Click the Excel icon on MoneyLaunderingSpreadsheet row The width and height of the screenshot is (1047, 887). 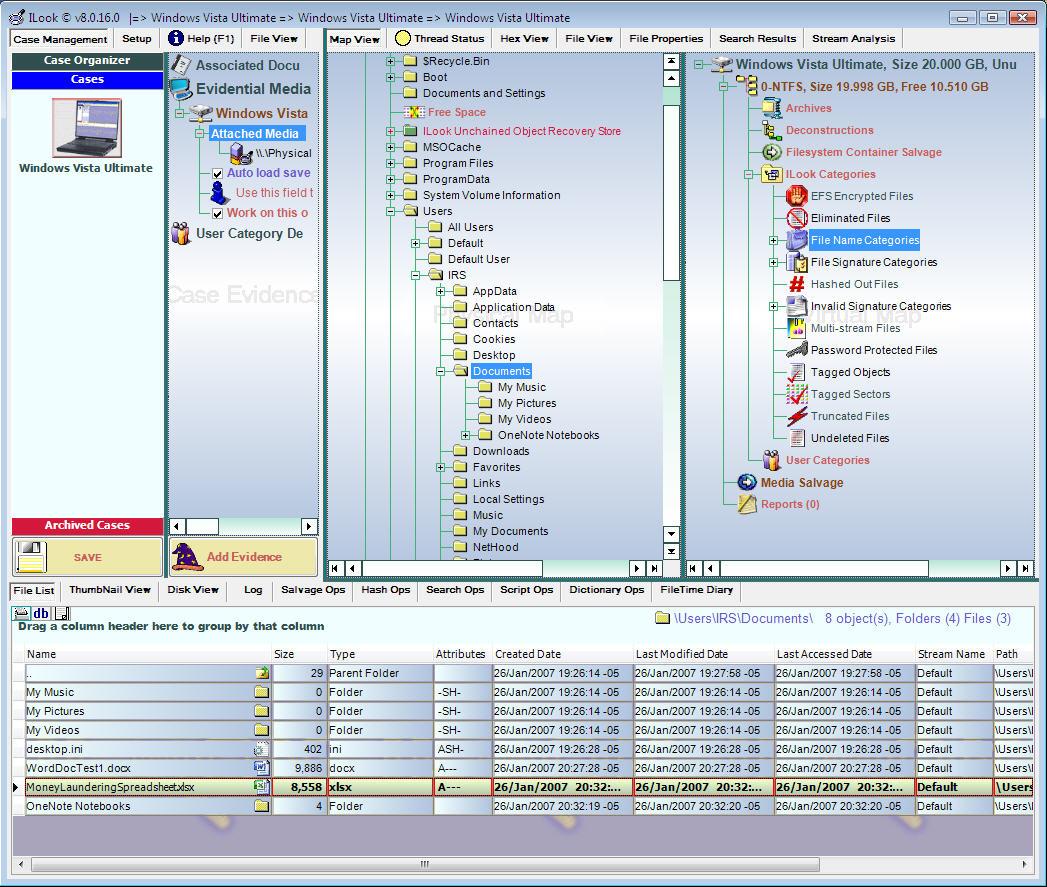tap(262, 787)
